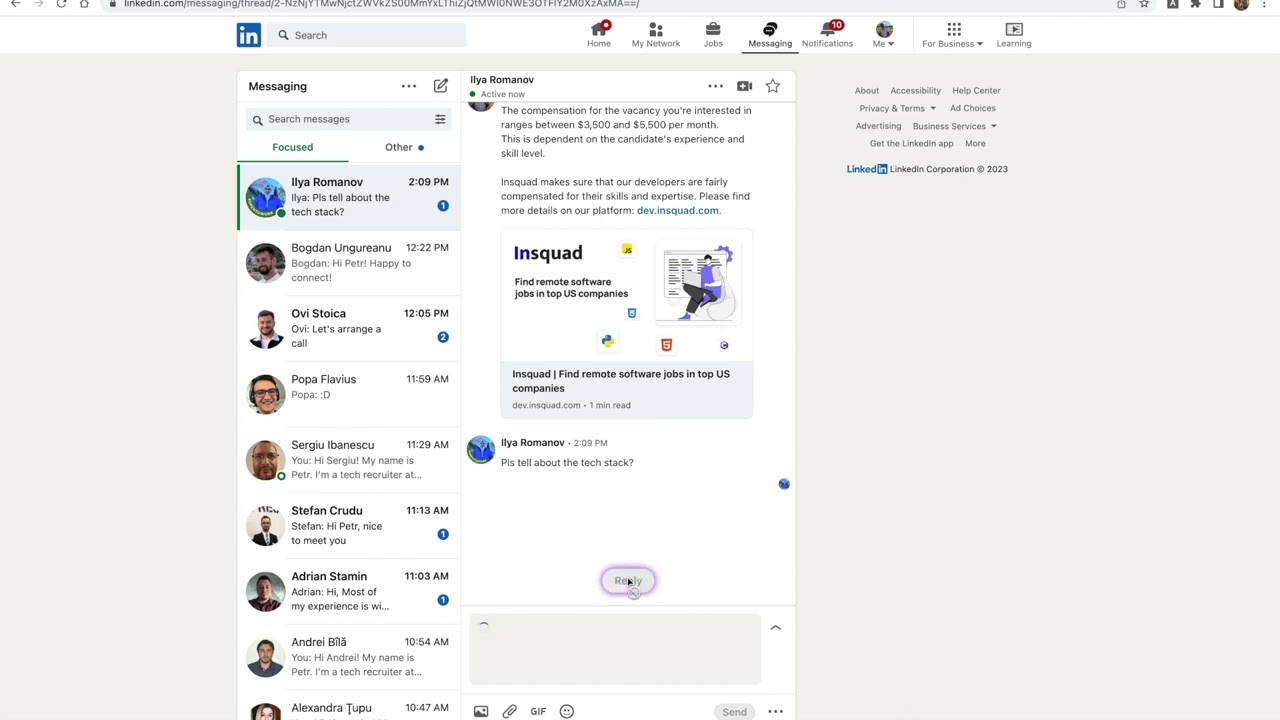
Task: Open the Learning section
Action: point(1014,34)
